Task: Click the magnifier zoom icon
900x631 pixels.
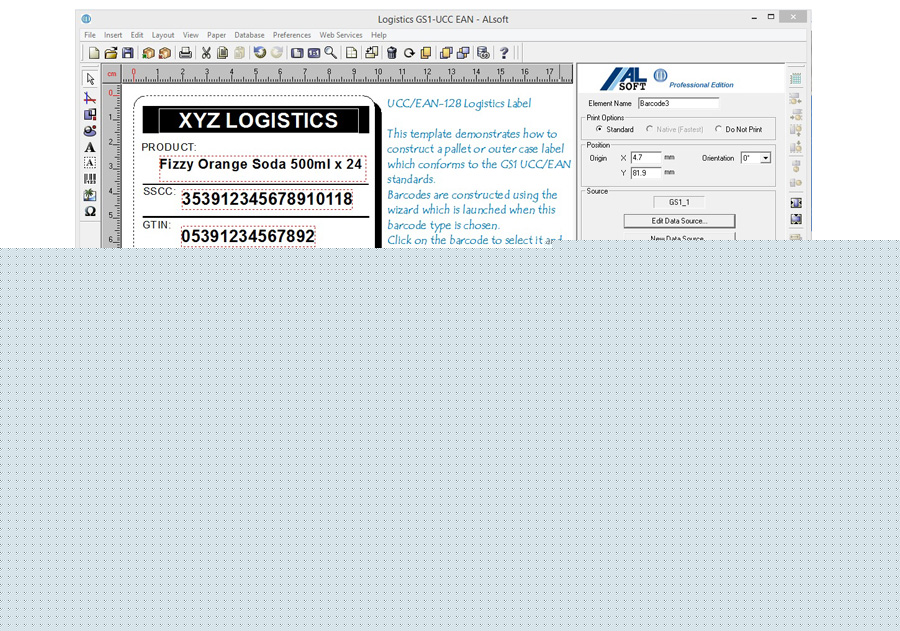Action: (331, 53)
